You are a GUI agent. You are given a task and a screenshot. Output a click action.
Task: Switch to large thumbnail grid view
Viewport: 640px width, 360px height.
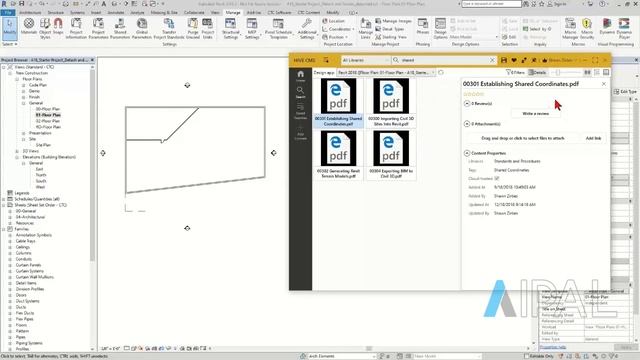[x=587, y=72]
